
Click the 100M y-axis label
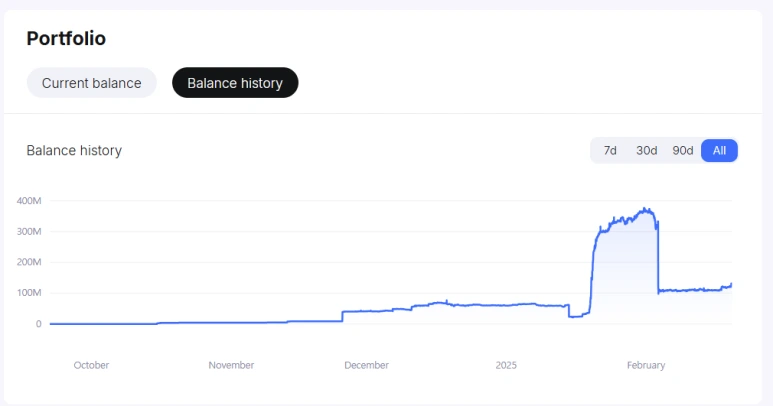tap(29, 293)
